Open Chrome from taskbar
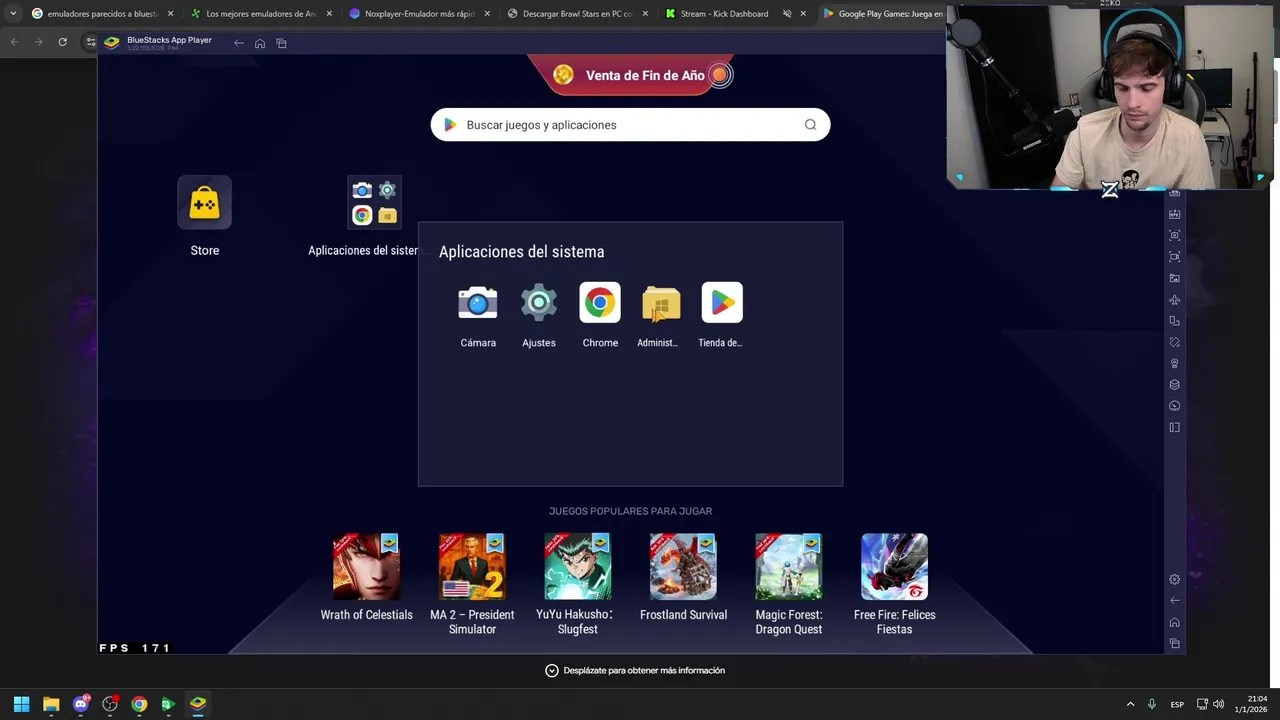The height and width of the screenshot is (720, 1280). pos(139,704)
